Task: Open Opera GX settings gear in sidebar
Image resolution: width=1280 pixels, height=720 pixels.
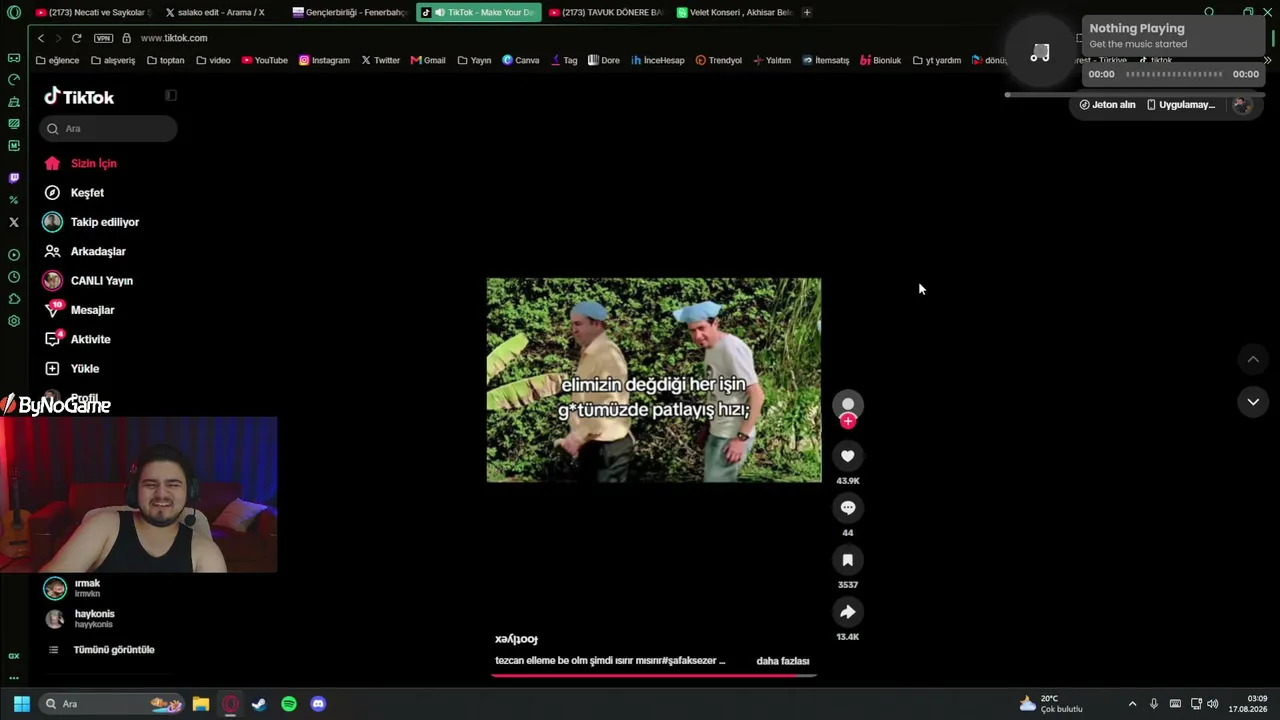Action: [14, 321]
